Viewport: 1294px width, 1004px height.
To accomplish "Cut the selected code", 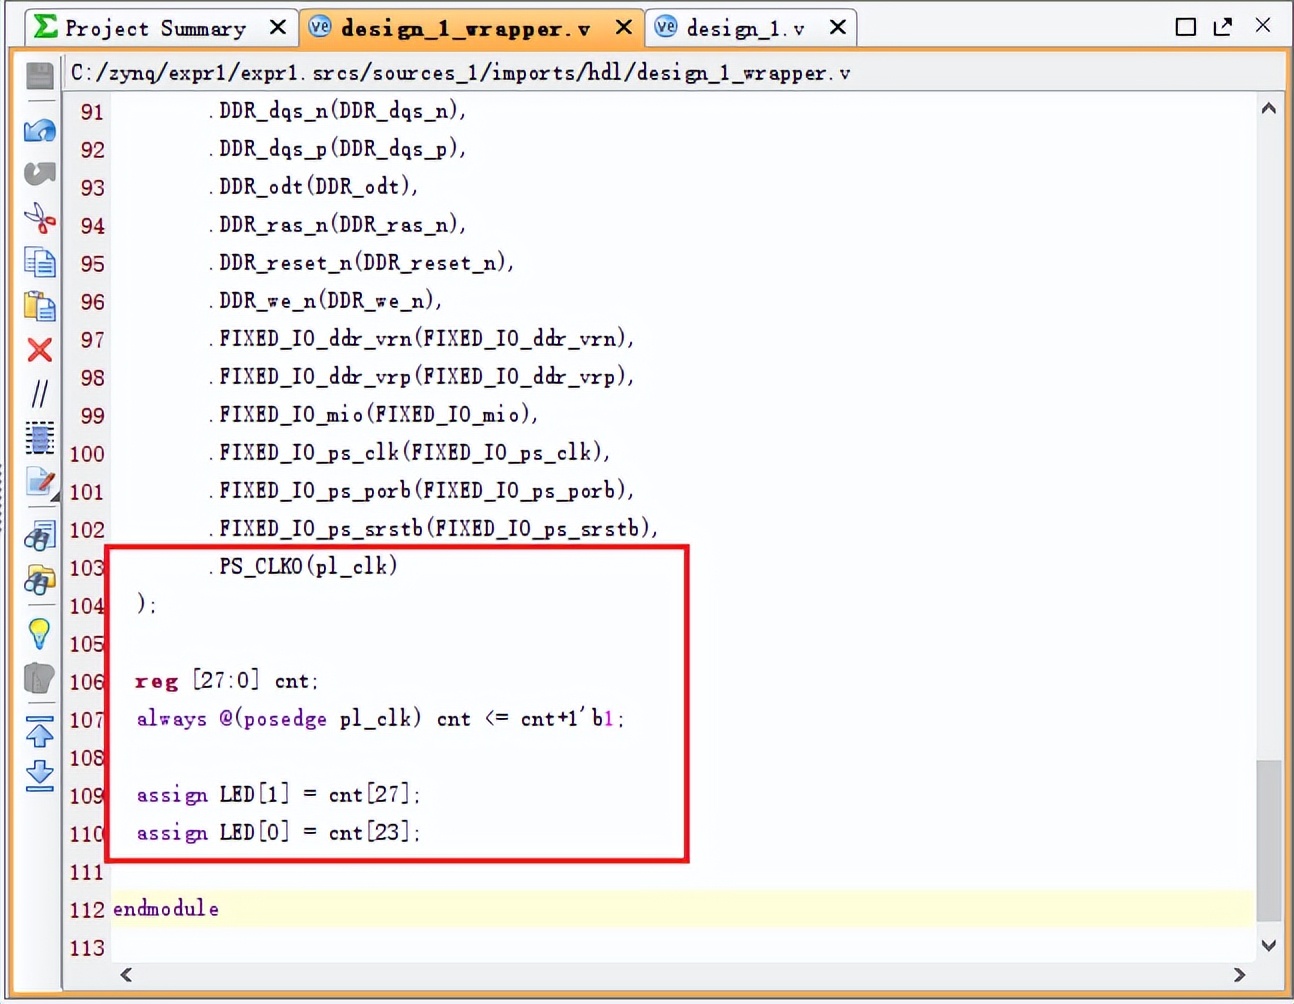I will tap(39, 219).
